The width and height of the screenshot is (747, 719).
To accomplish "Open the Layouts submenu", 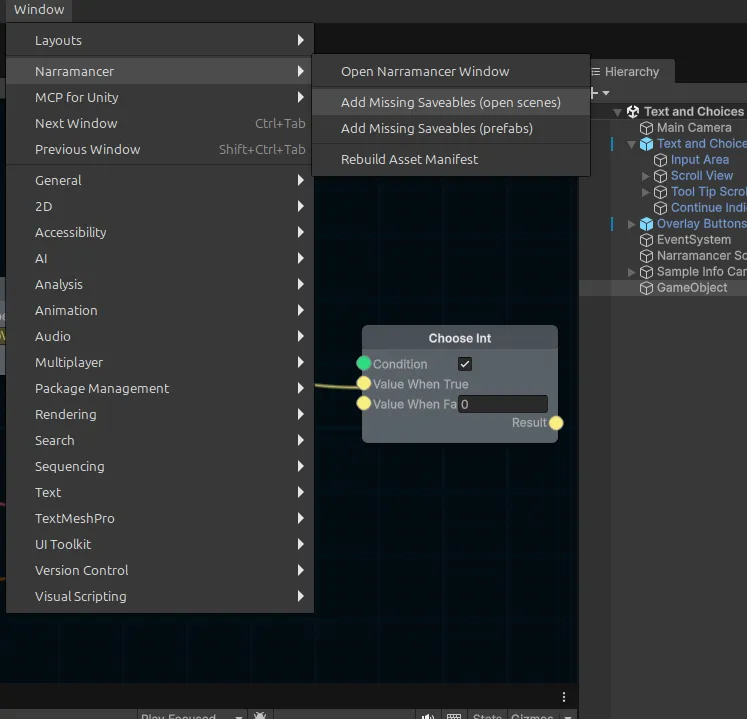I will tap(160, 41).
